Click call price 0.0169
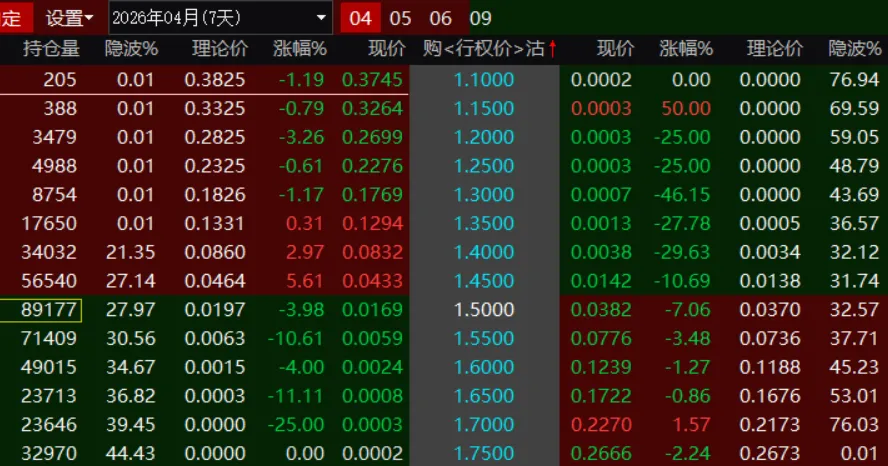Screen dimensions: 888x466 click(372, 310)
